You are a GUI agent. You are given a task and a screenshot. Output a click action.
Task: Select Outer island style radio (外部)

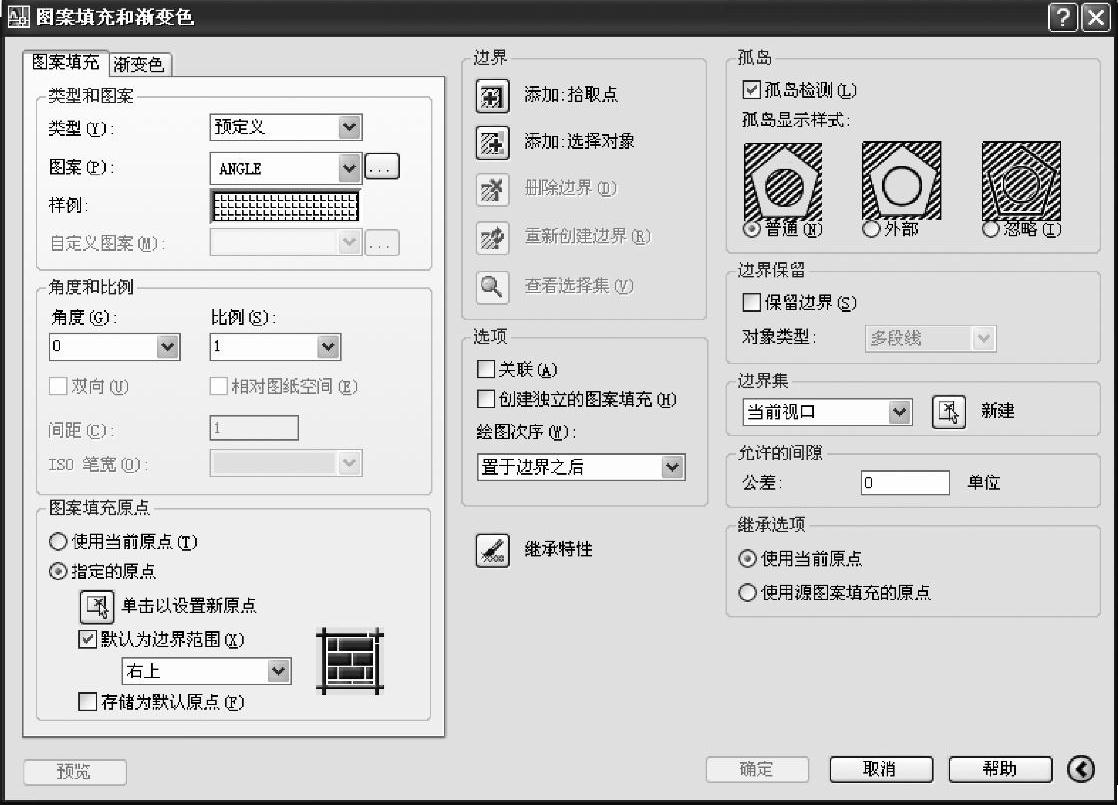click(871, 230)
